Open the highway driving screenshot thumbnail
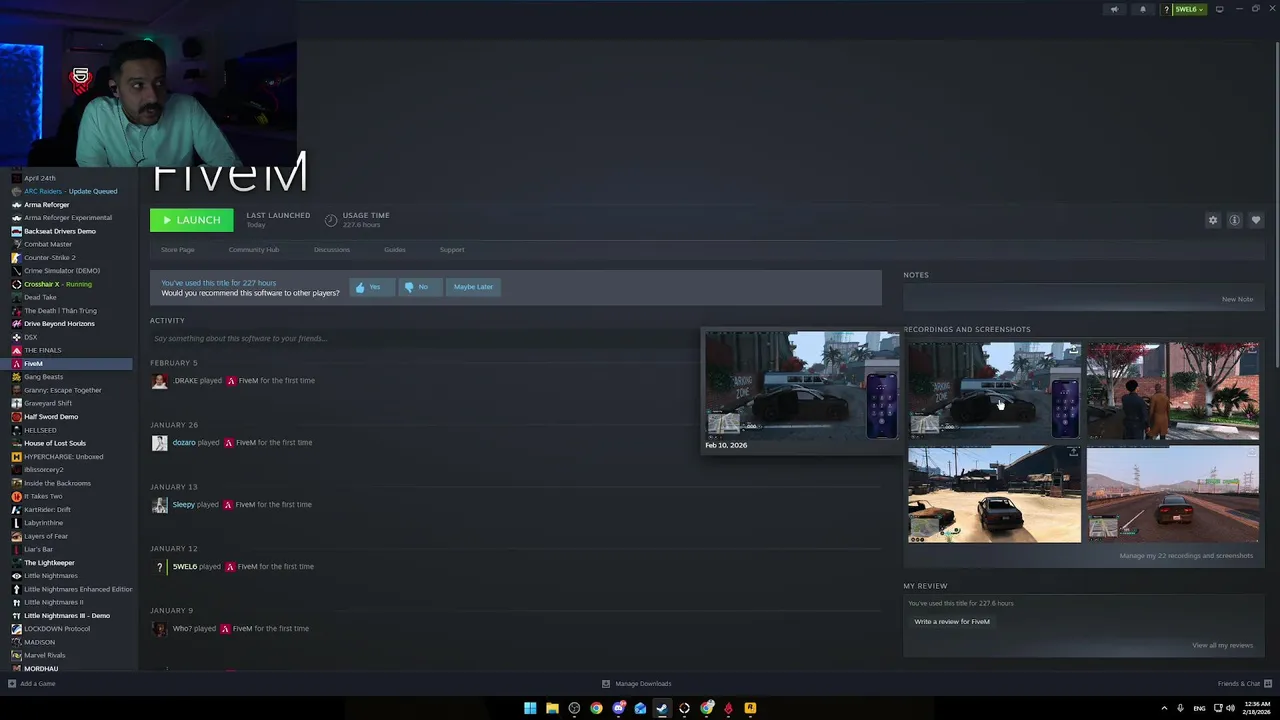Screen dimensions: 1280x720 pyautogui.click(x=1173, y=495)
